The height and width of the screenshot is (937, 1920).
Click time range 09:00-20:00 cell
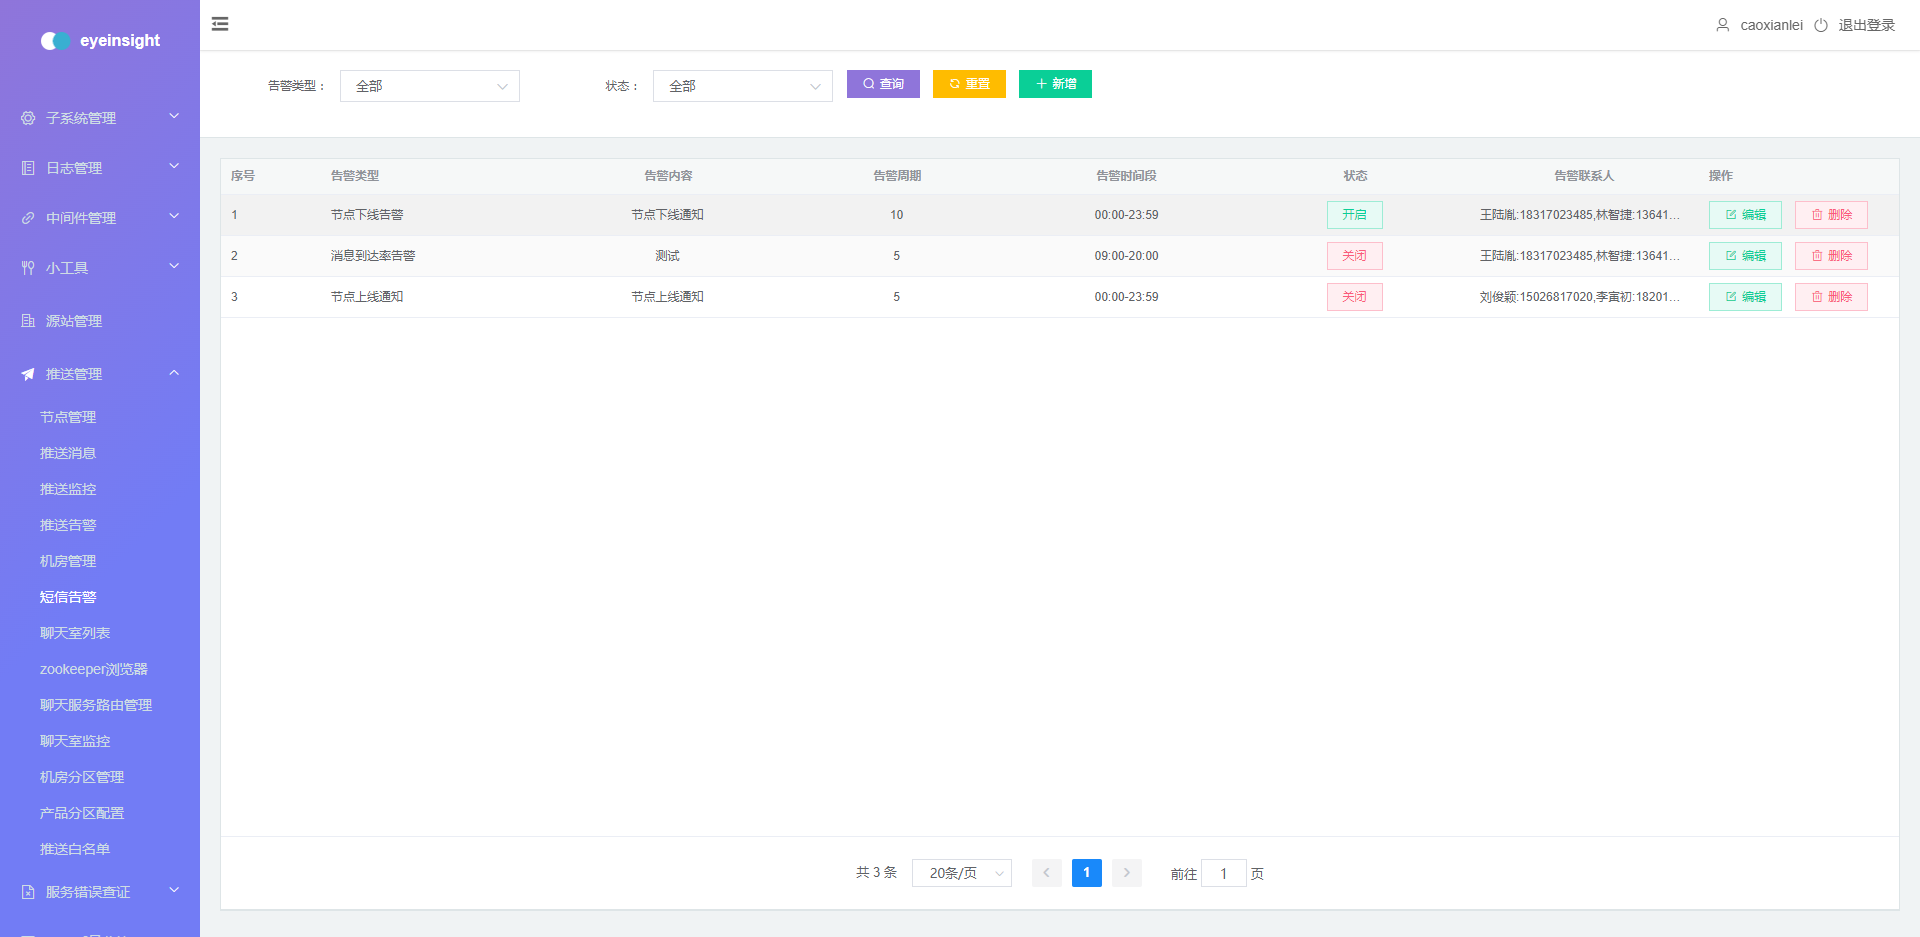click(x=1126, y=256)
